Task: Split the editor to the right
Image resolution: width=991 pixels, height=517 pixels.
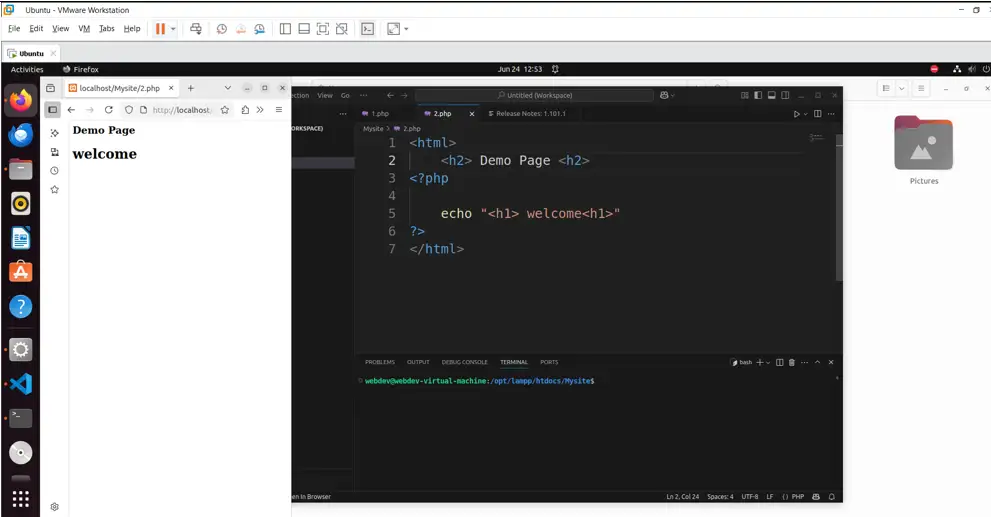Action: tap(817, 114)
